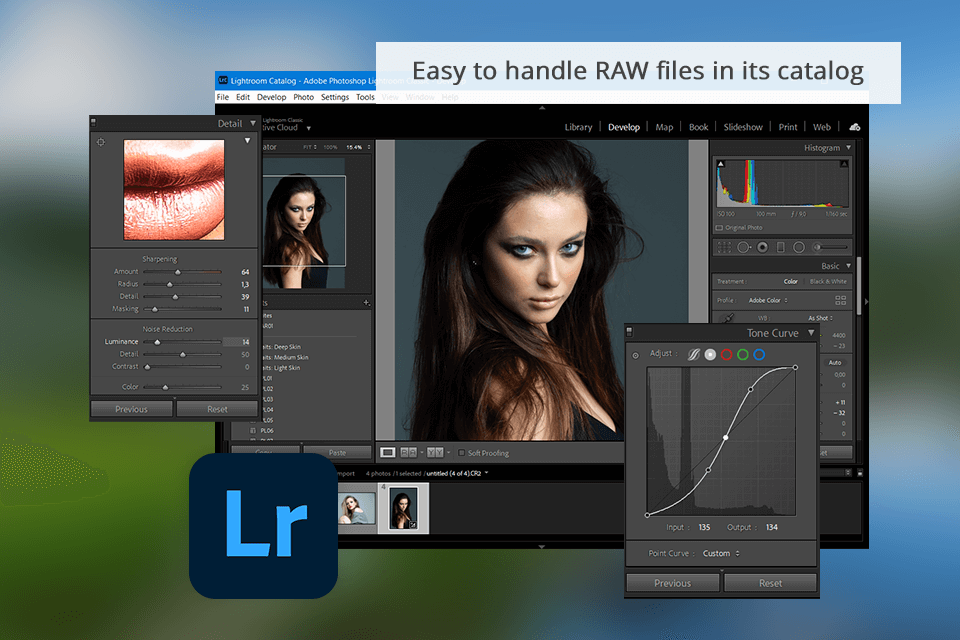Open the Settings menu

335,97
